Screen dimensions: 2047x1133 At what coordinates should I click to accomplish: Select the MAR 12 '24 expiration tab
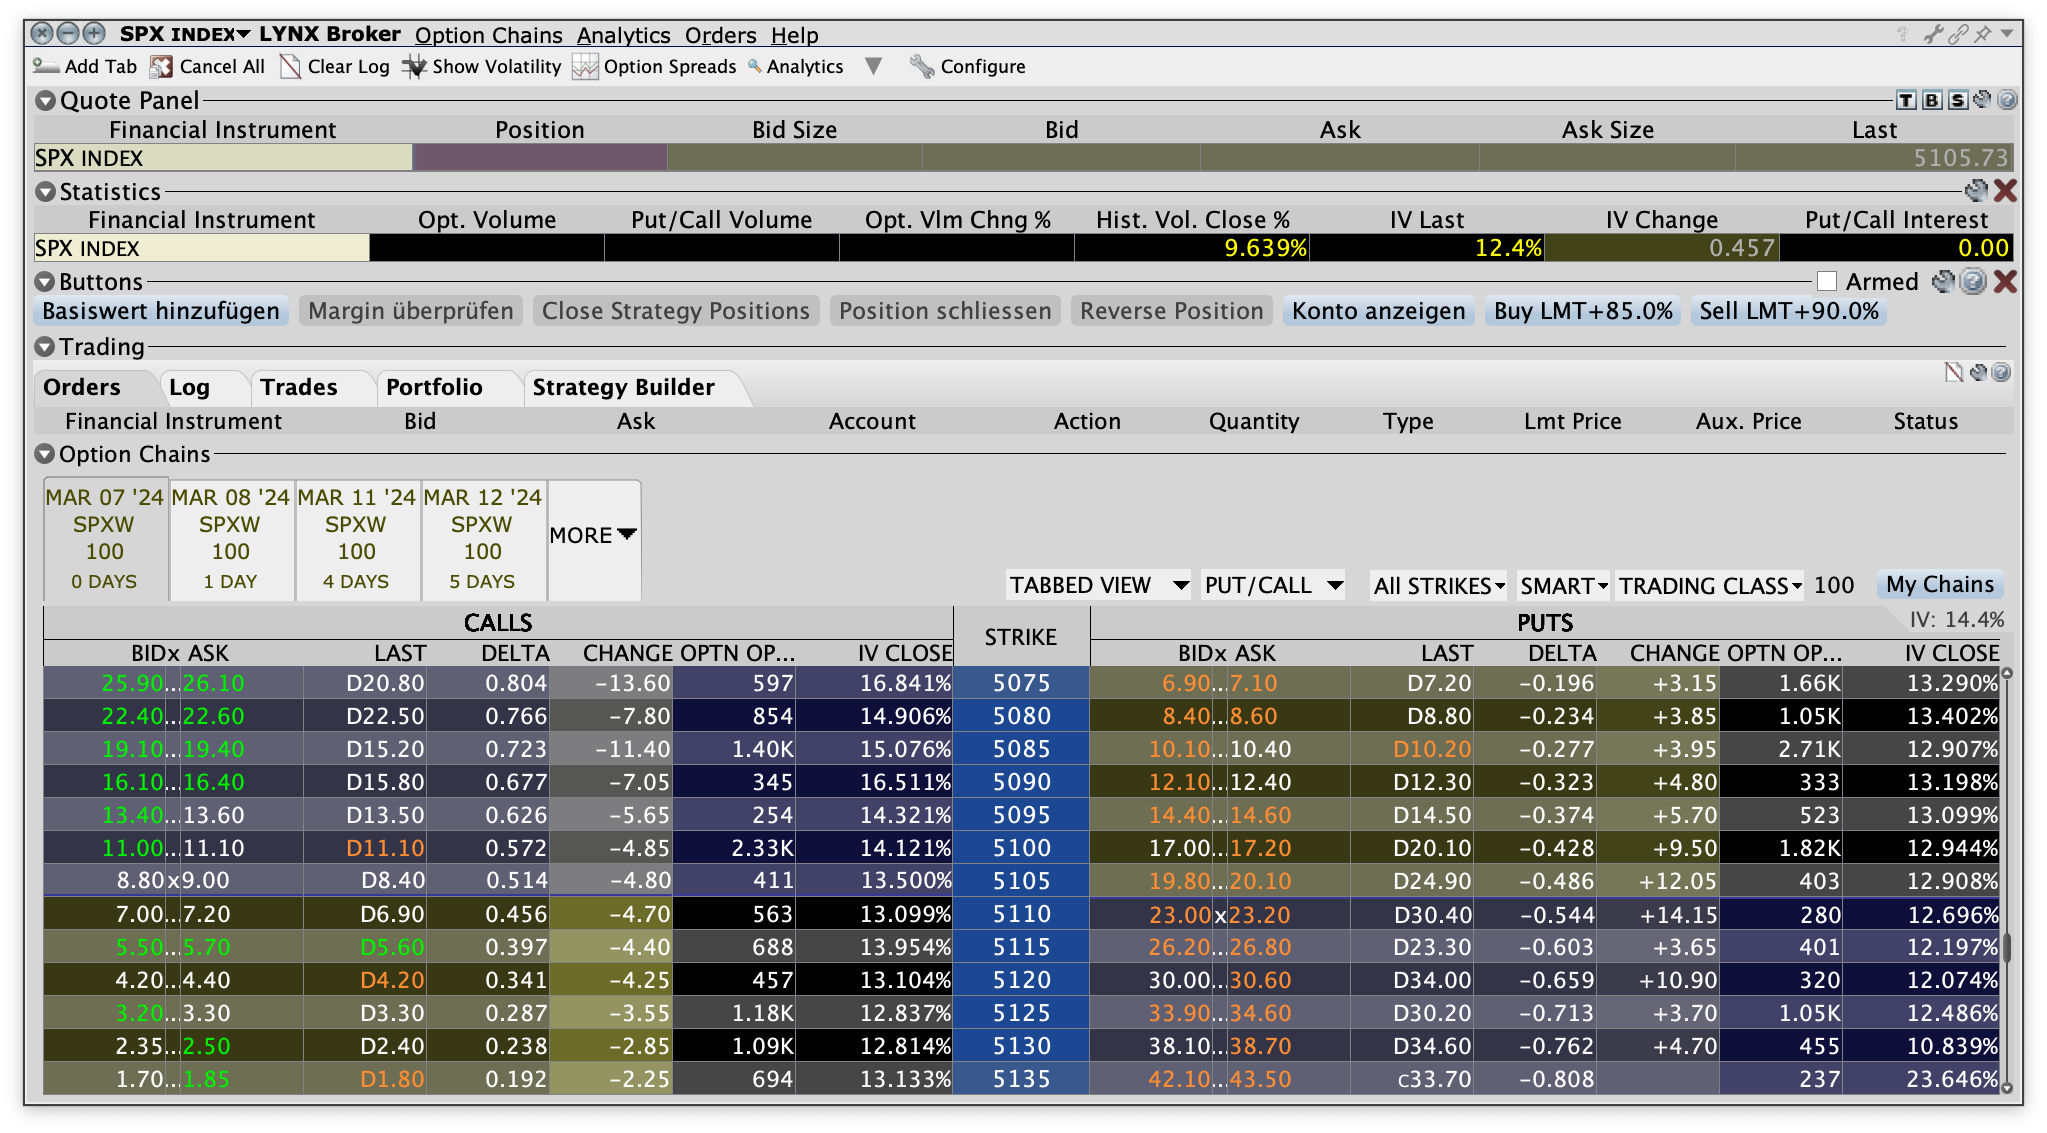point(483,538)
